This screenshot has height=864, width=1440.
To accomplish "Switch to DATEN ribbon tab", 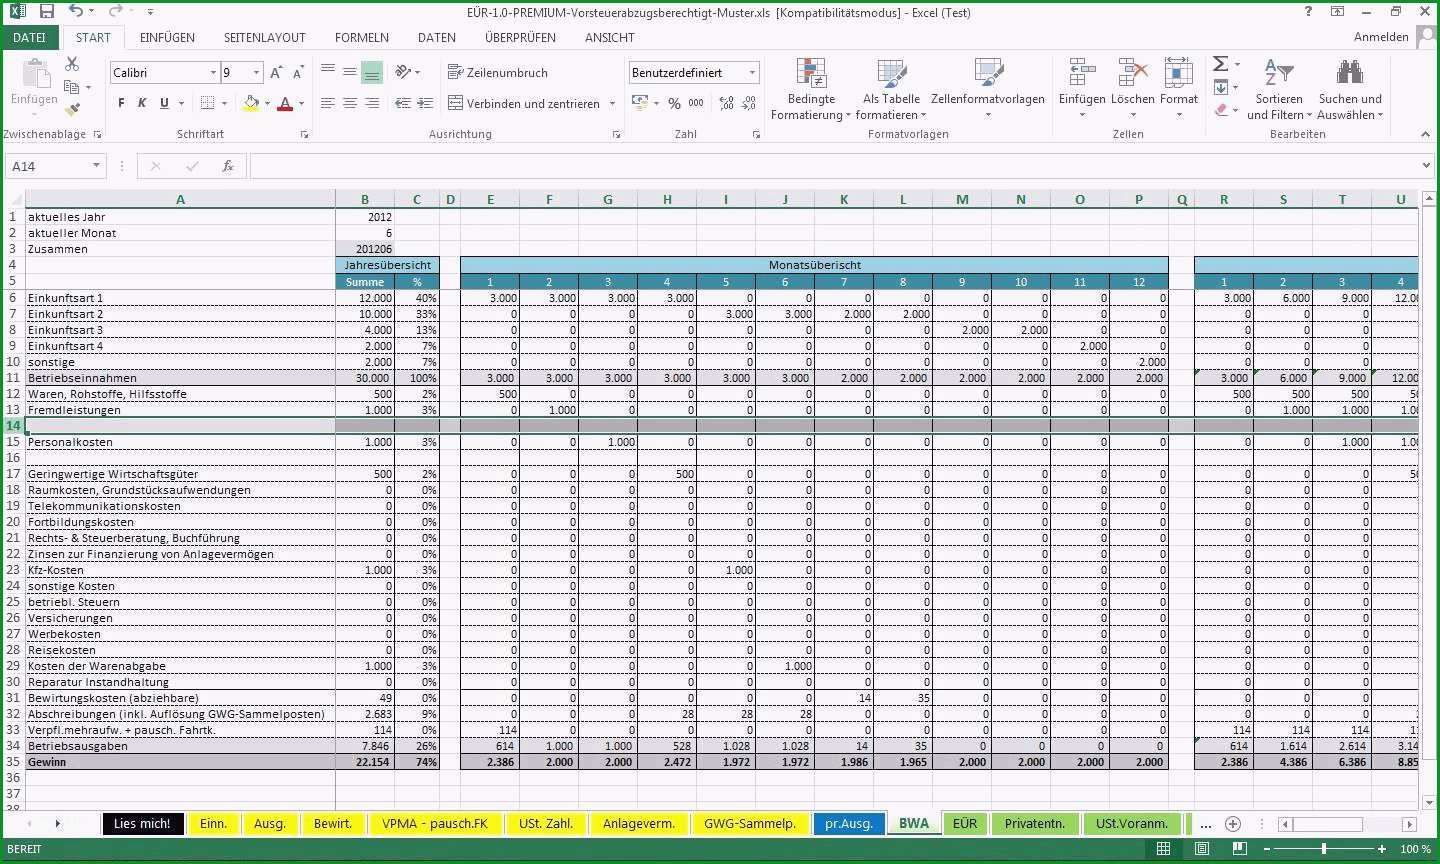I will pos(436,37).
